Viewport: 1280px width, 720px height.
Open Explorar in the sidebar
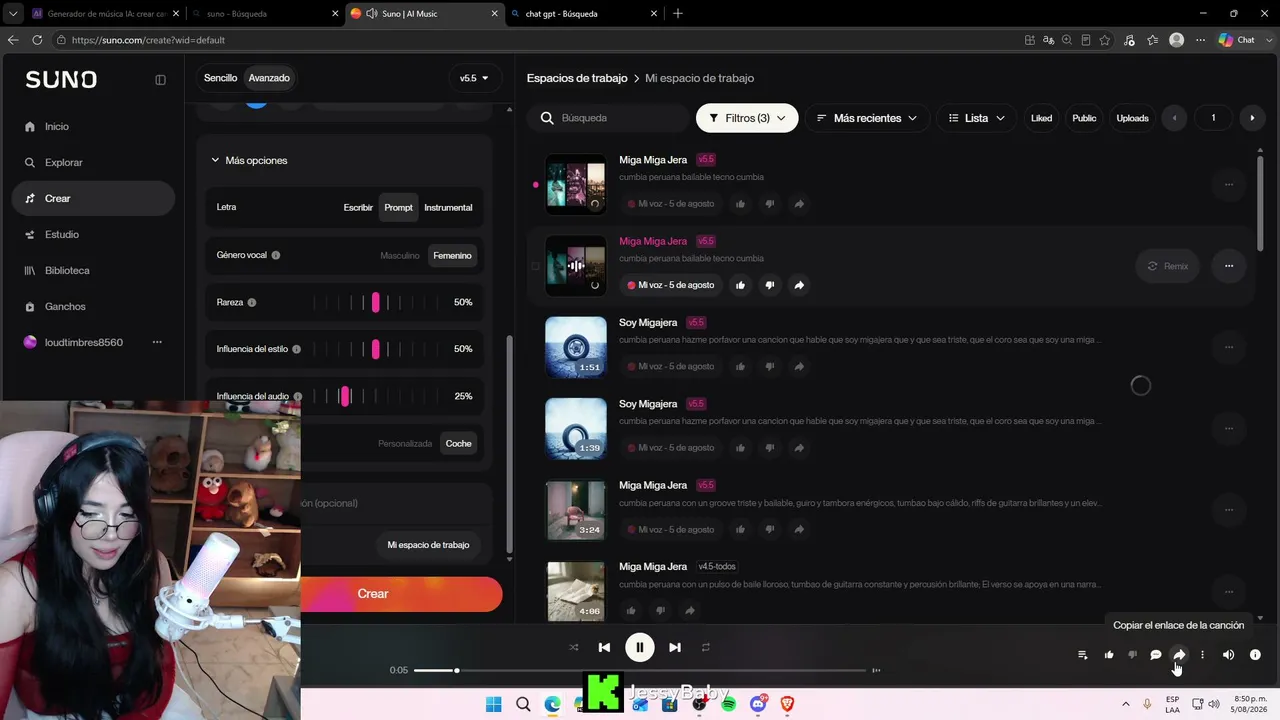click(x=63, y=163)
